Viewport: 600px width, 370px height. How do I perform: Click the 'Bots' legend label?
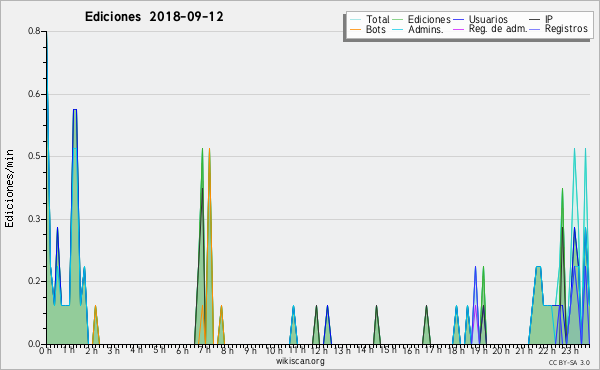pyautogui.click(x=376, y=29)
